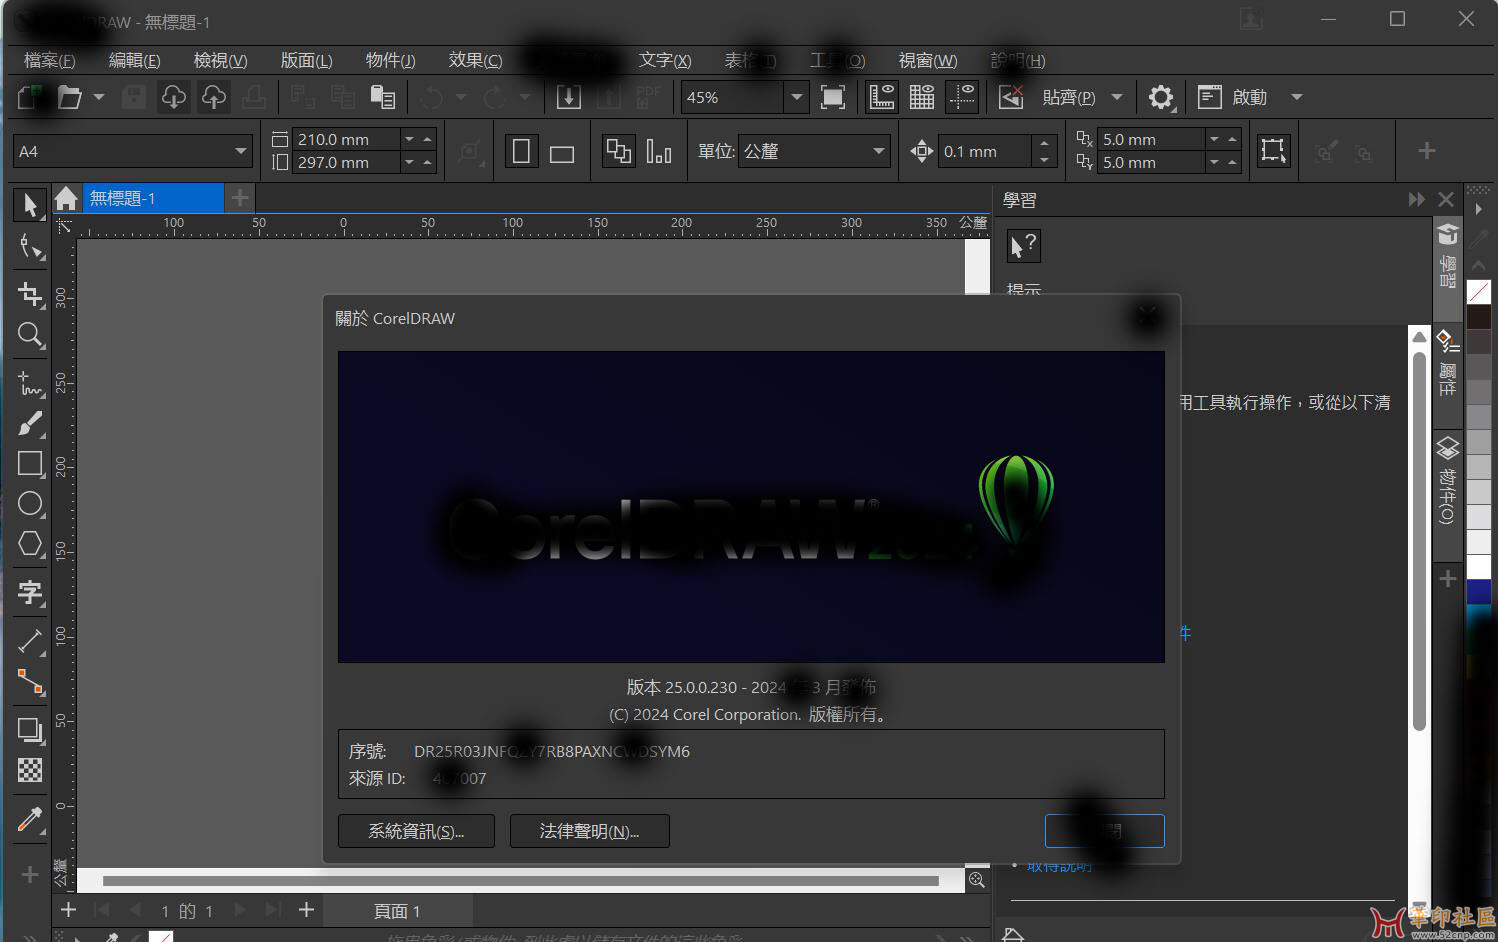Choose the Drop Shadow tool
Screen dimensions: 1498x942
coord(30,730)
